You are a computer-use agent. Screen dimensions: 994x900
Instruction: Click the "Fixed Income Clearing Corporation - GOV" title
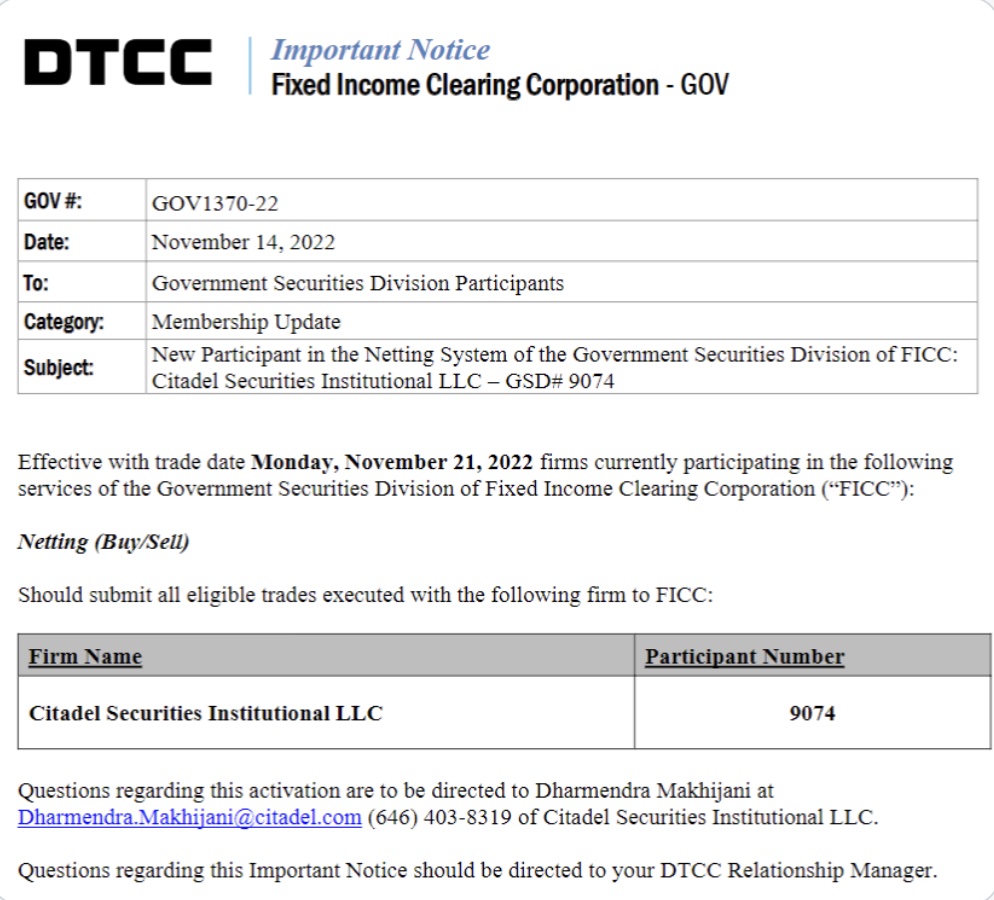click(499, 85)
